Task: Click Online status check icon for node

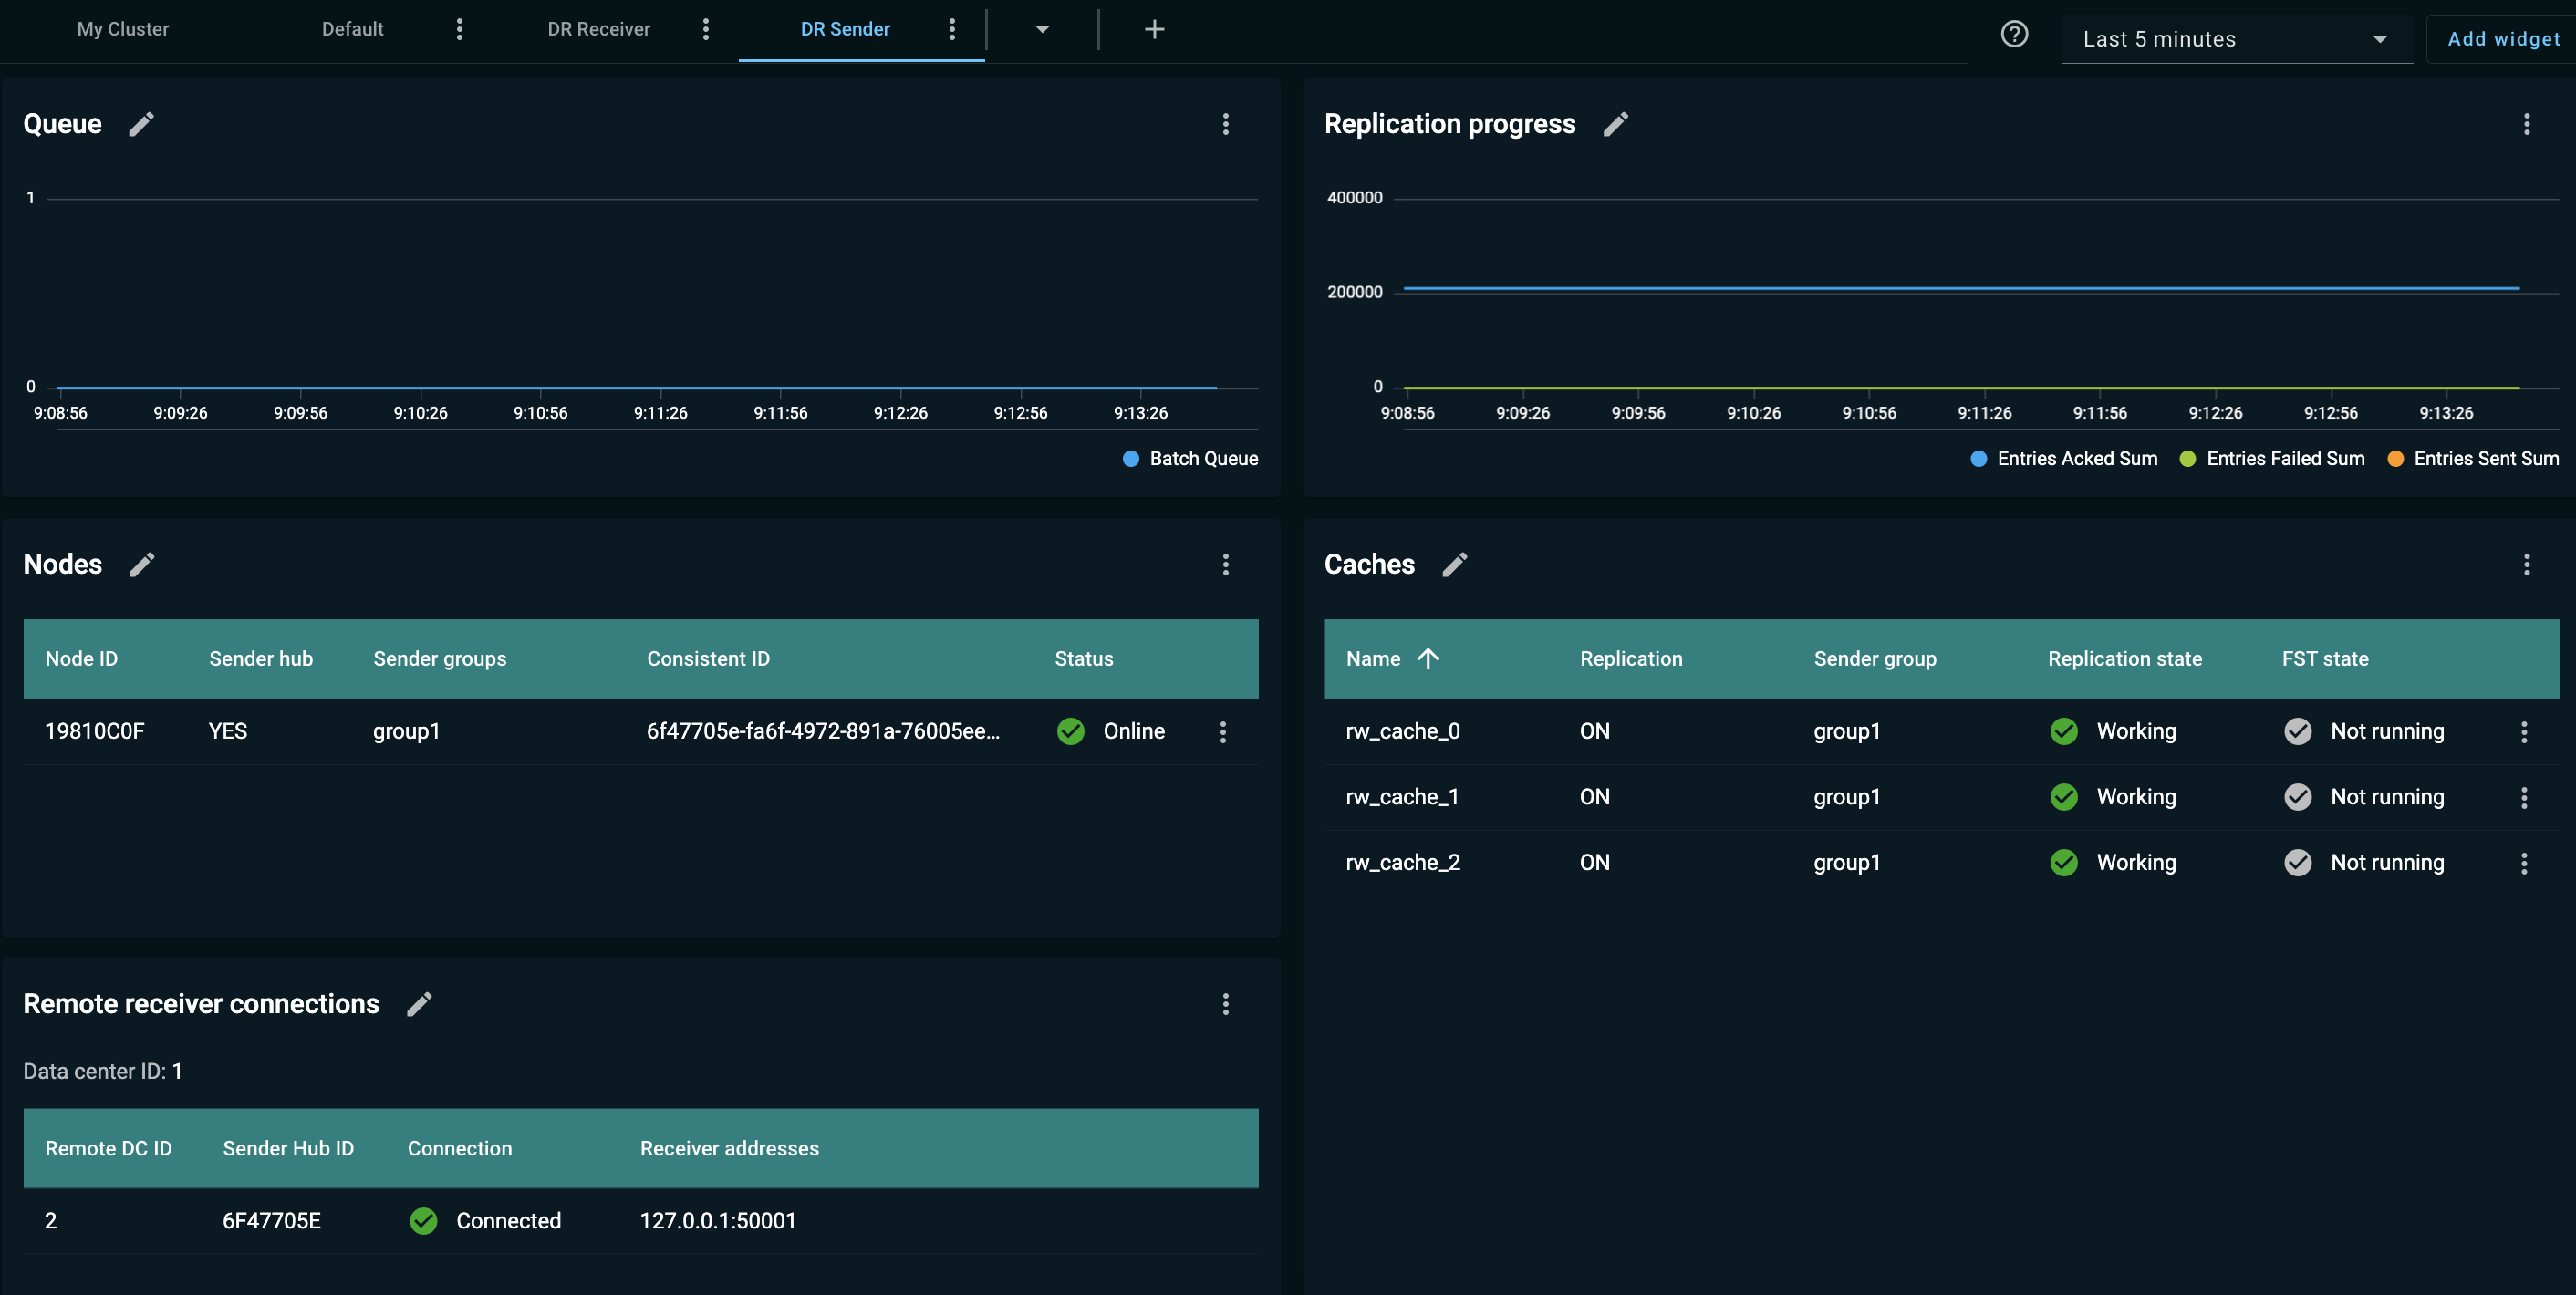Action: [1070, 731]
